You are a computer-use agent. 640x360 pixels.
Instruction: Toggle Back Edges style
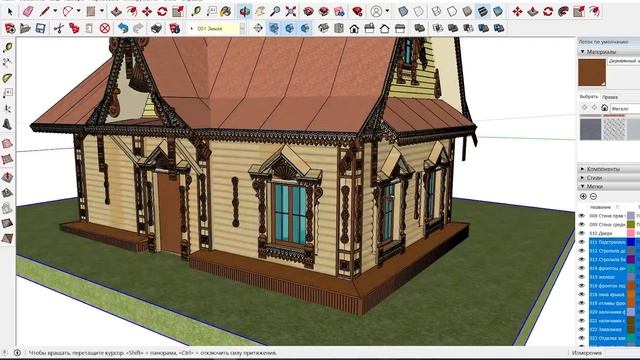click(418, 11)
